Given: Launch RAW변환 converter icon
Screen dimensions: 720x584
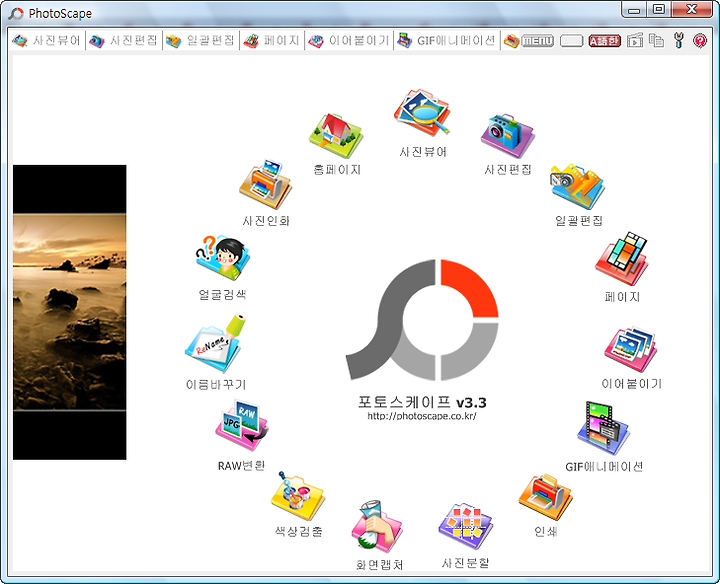Looking at the screenshot, I should click(x=242, y=426).
